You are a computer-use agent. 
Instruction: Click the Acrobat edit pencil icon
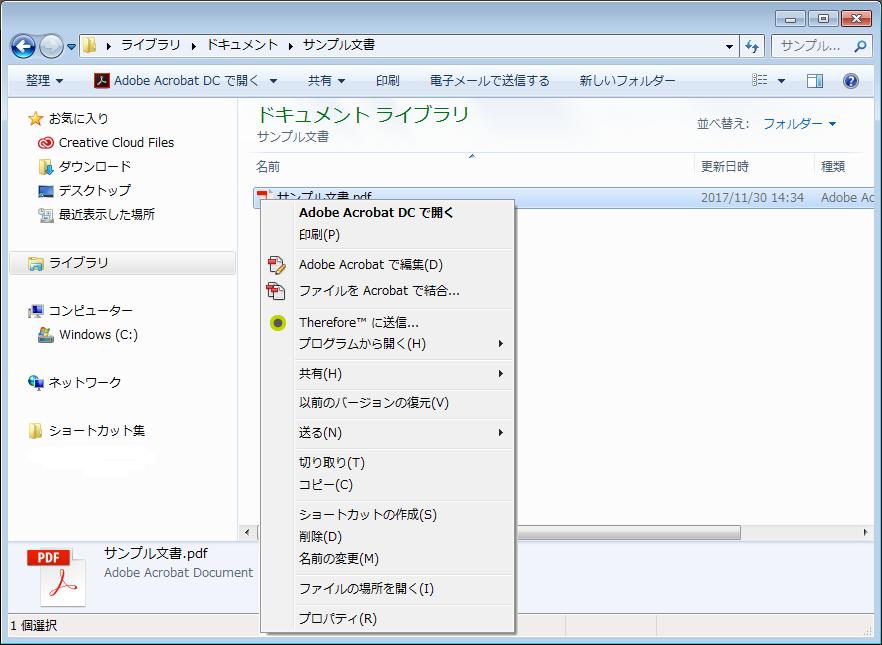[x=276, y=265]
